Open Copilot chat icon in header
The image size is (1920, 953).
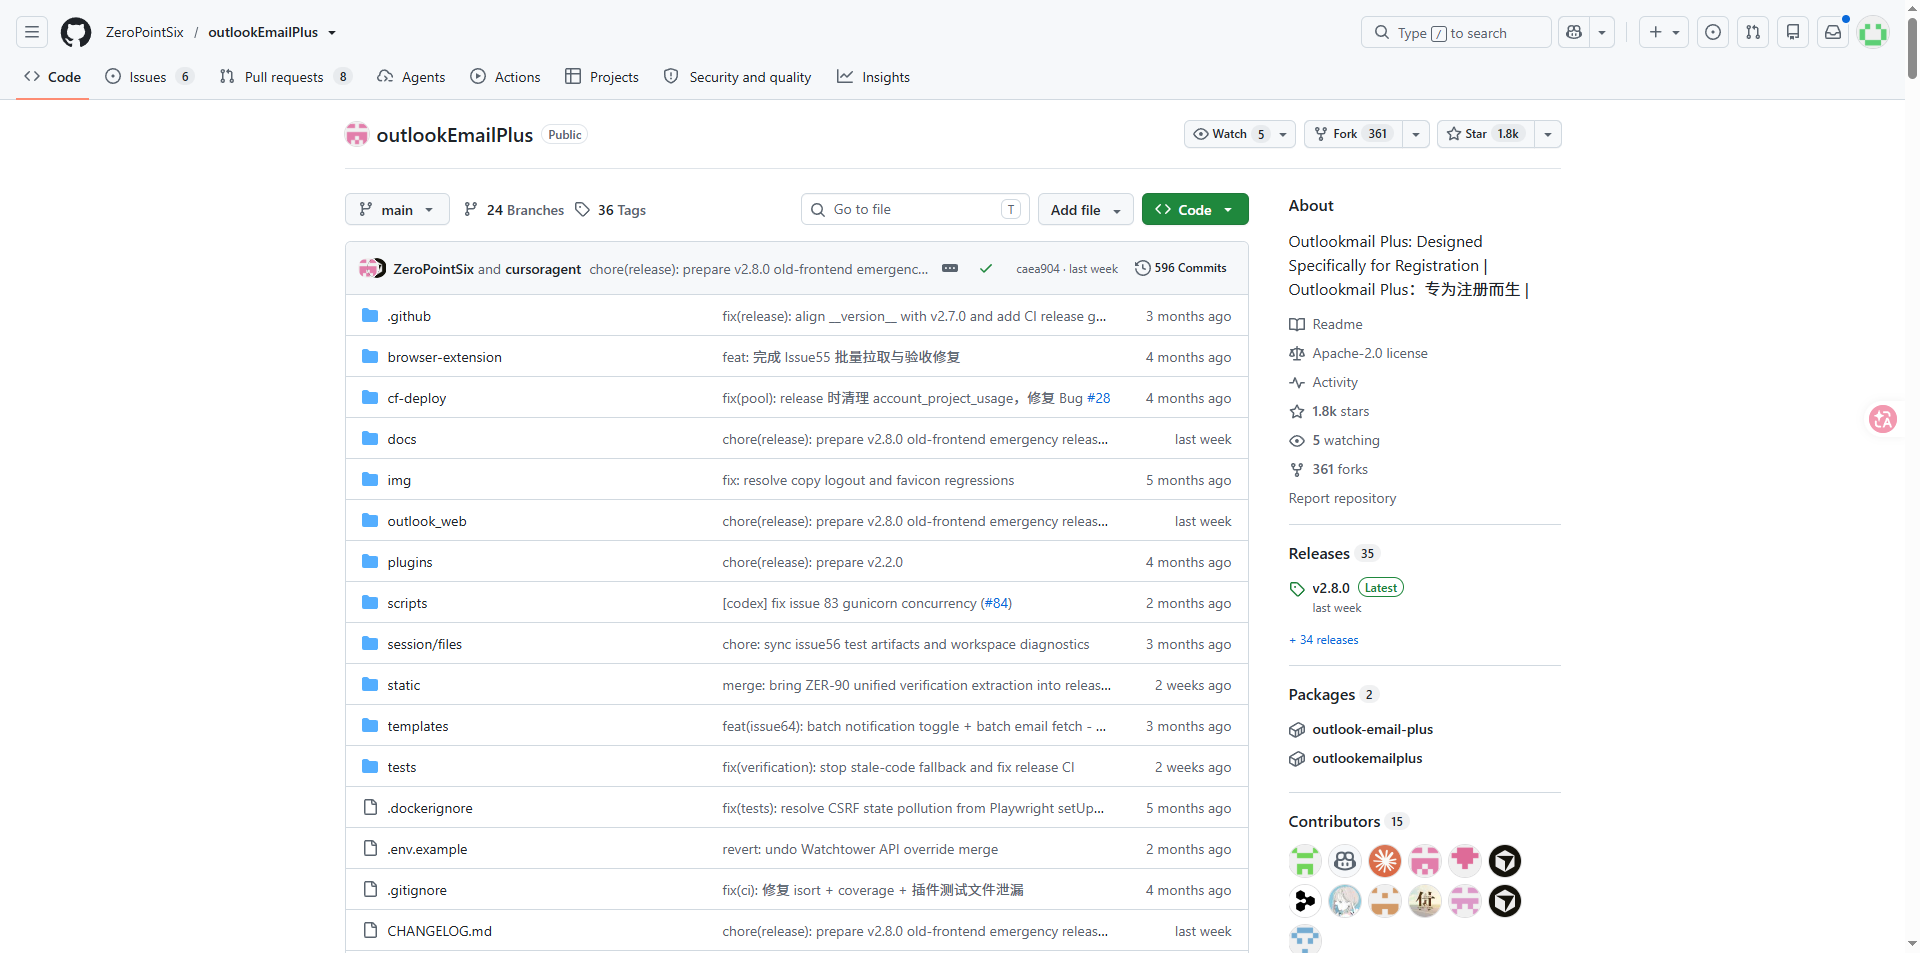pyautogui.click(x=1574, y=32)
